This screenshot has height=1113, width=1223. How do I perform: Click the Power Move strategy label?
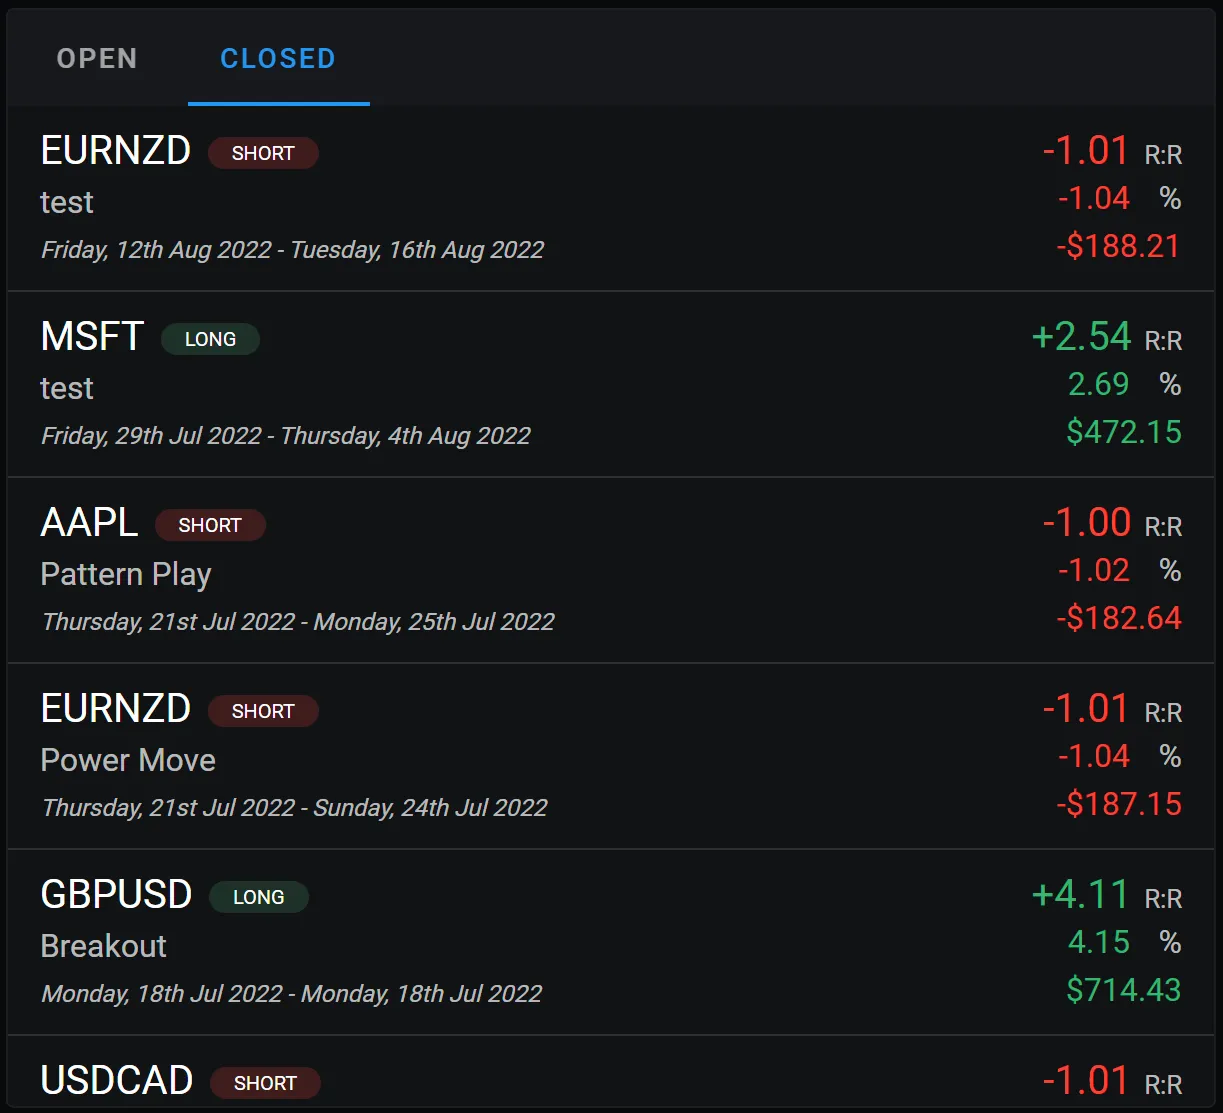(x=128, y=760)
